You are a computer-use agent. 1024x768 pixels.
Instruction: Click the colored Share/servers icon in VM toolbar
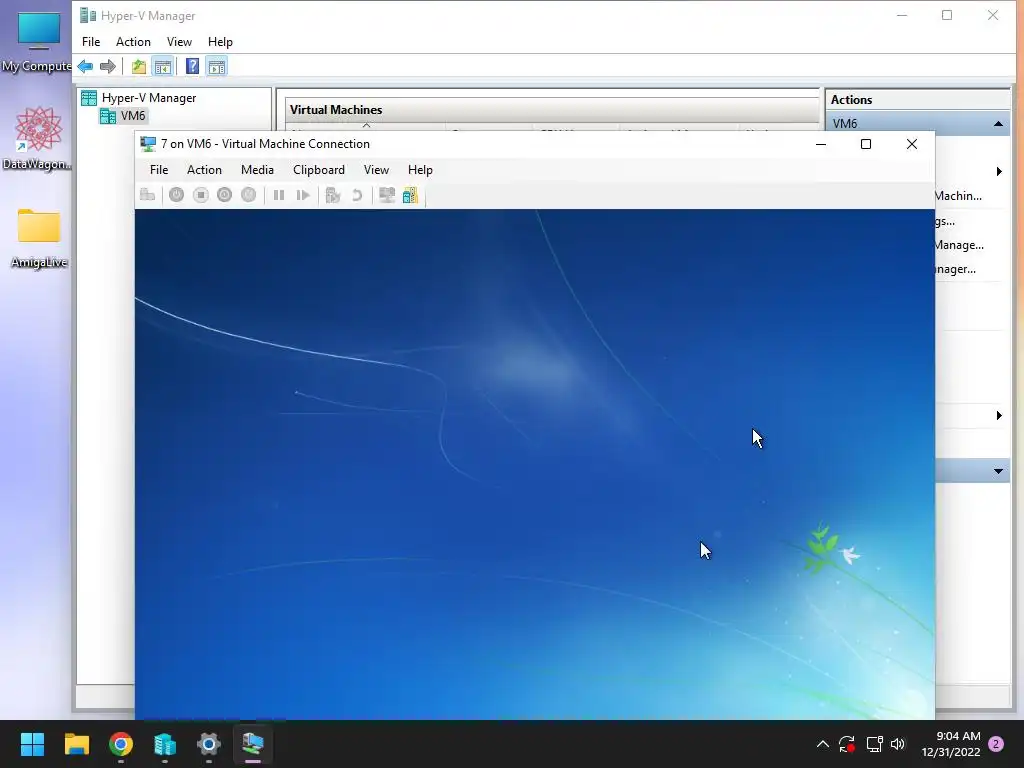pos(410,195)
